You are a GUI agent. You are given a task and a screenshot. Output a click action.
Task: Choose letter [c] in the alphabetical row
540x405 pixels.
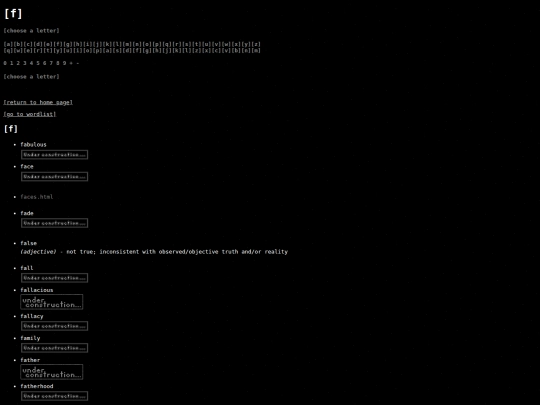coord(28,44)
